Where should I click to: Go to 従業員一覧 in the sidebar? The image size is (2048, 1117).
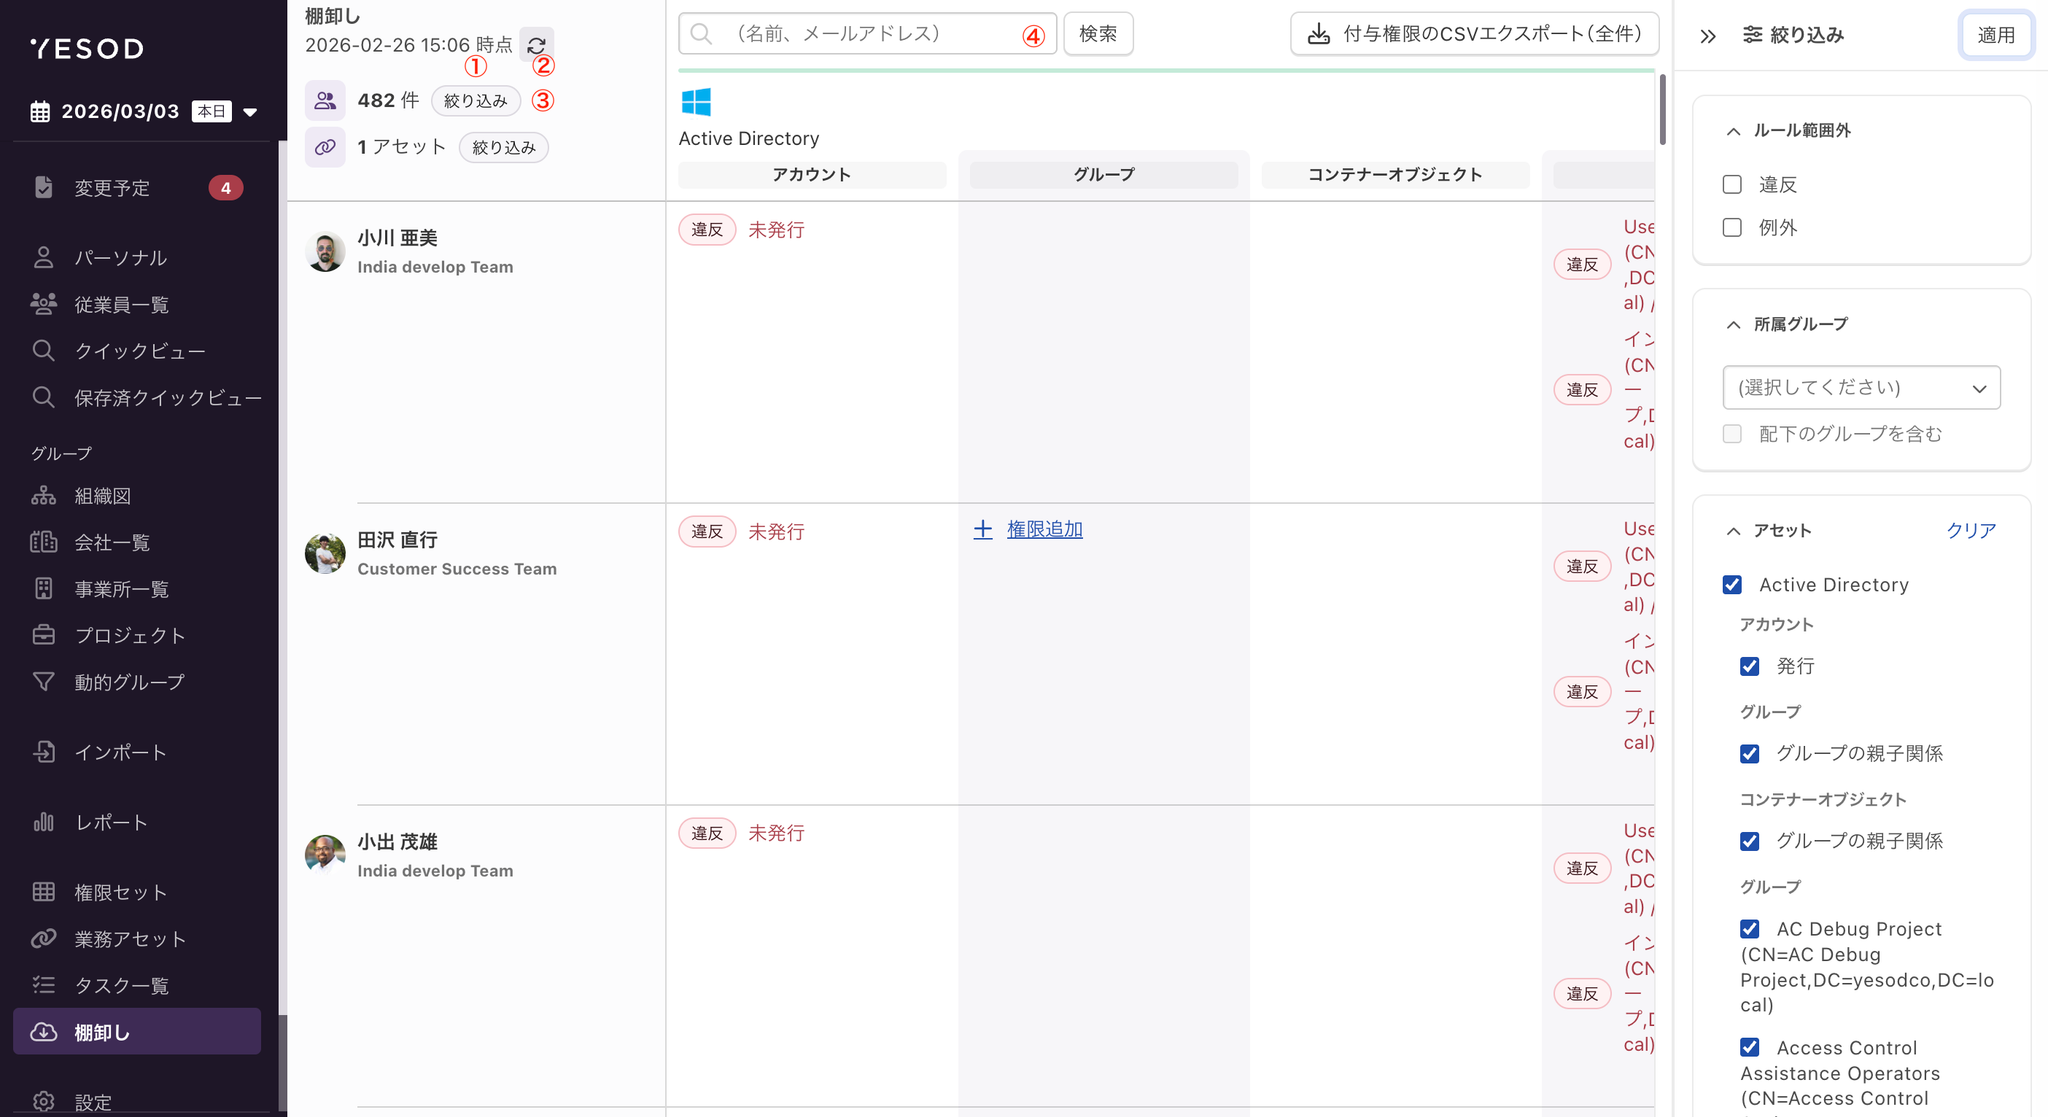pyautogui.click(x=121, y=304)
